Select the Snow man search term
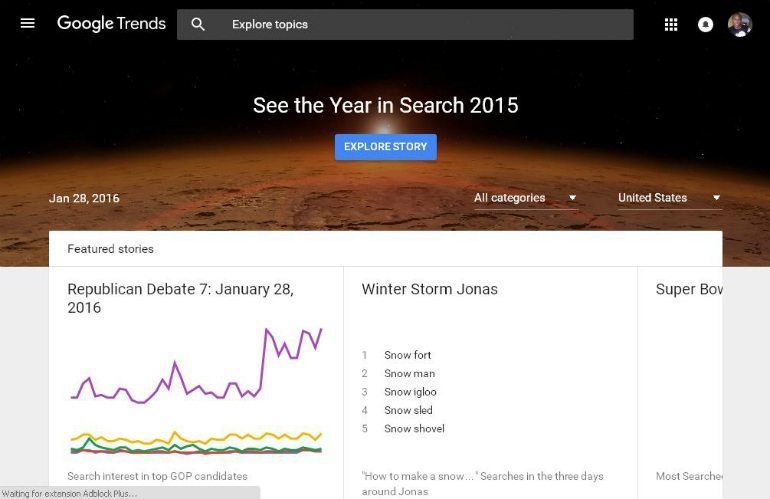The width and height of the screenshot is (770, 499). point(410,373)
